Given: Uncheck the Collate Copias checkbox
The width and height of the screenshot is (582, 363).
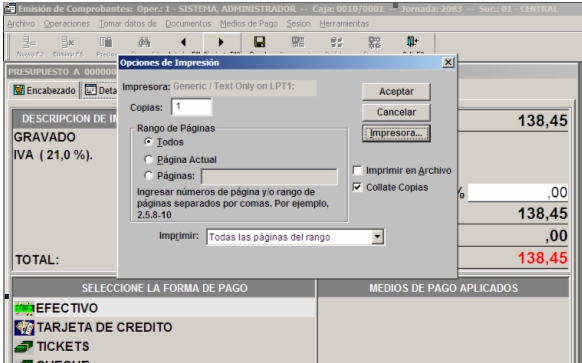Looking at the screenshot, I should 357,187.
